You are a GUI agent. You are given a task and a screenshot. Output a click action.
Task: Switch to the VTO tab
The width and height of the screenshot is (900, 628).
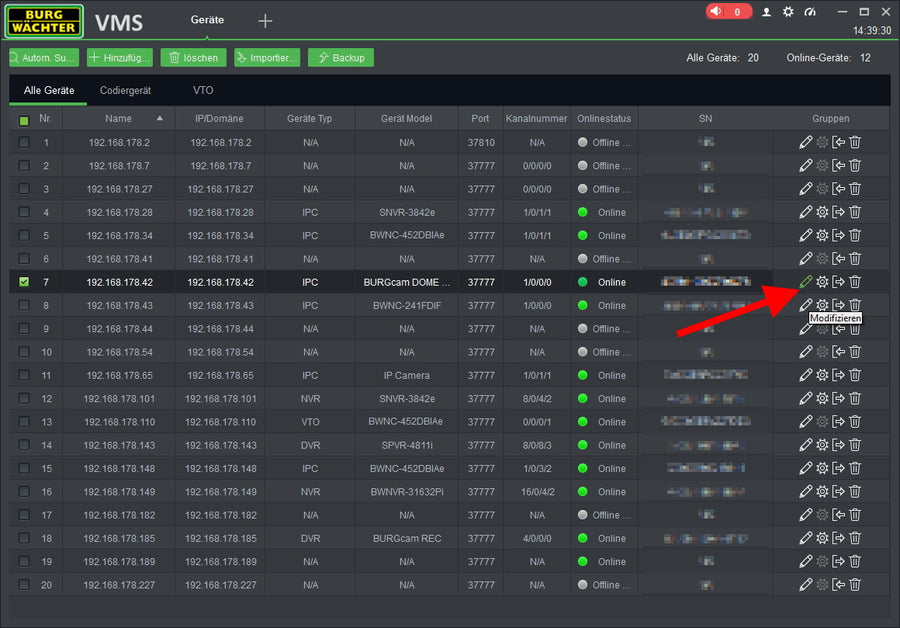pos(203,90)
